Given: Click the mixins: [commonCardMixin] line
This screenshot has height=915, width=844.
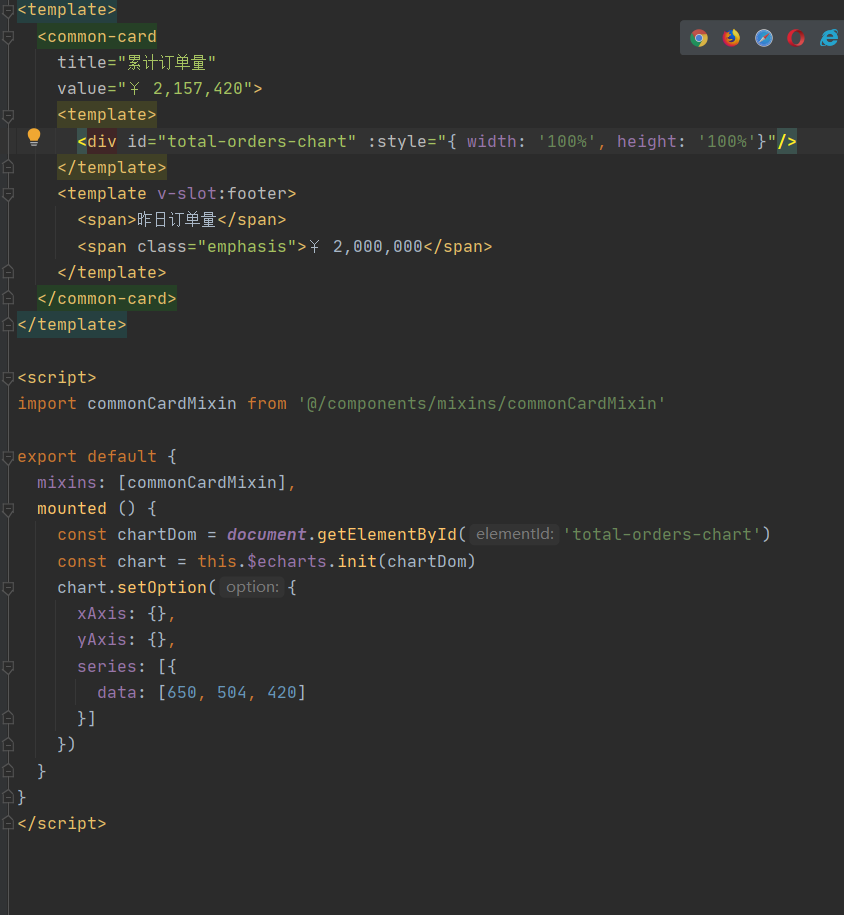Looking at the screenshot, I should (x=166, y=483).
